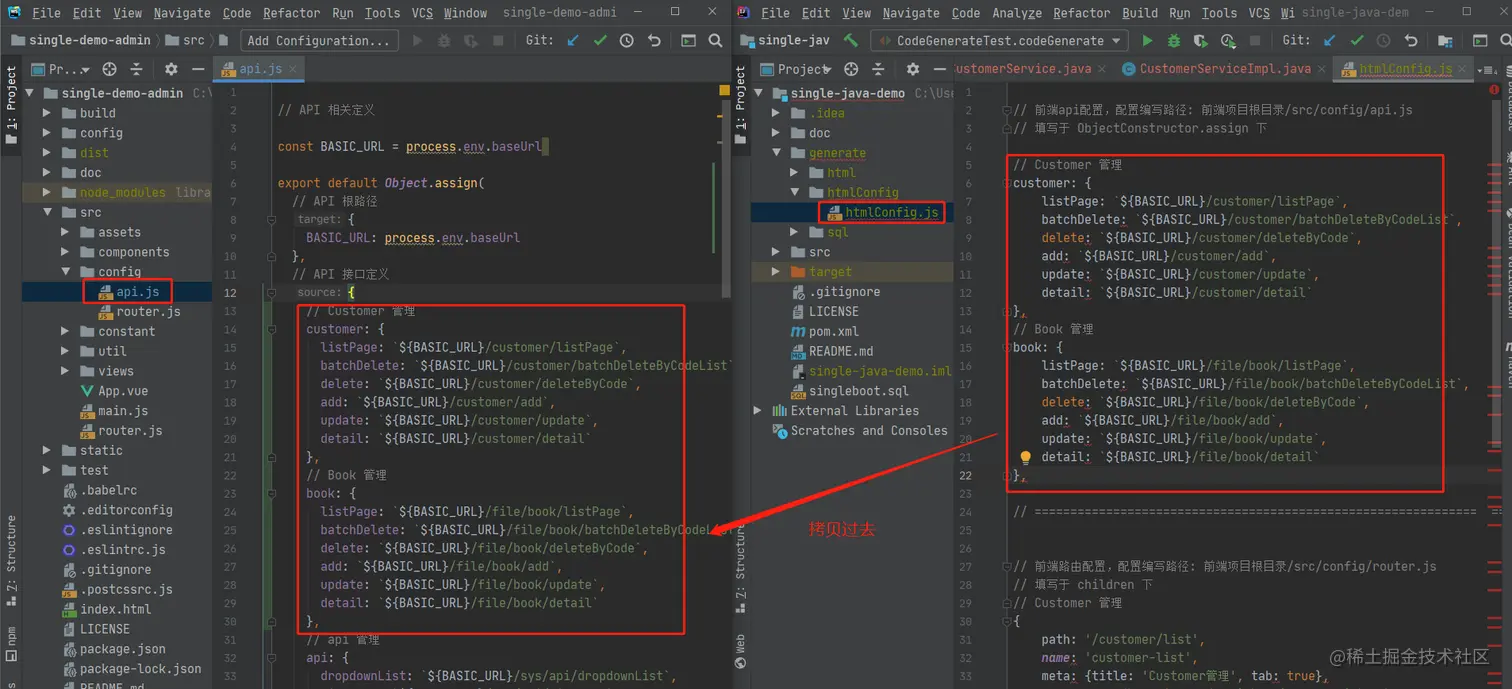Image resolution: width=1512 pixels, height=689 pixels.
Task: Click rollback arrow in left window toolbar
Action: click(654, 41)
